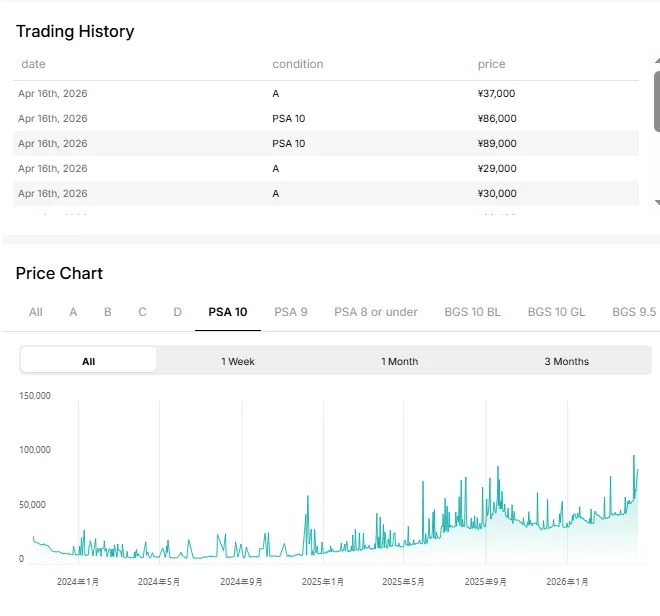This screenshot has width=660, height=616.
Task: Choose the condition C tab
Action: click(143, 312)
